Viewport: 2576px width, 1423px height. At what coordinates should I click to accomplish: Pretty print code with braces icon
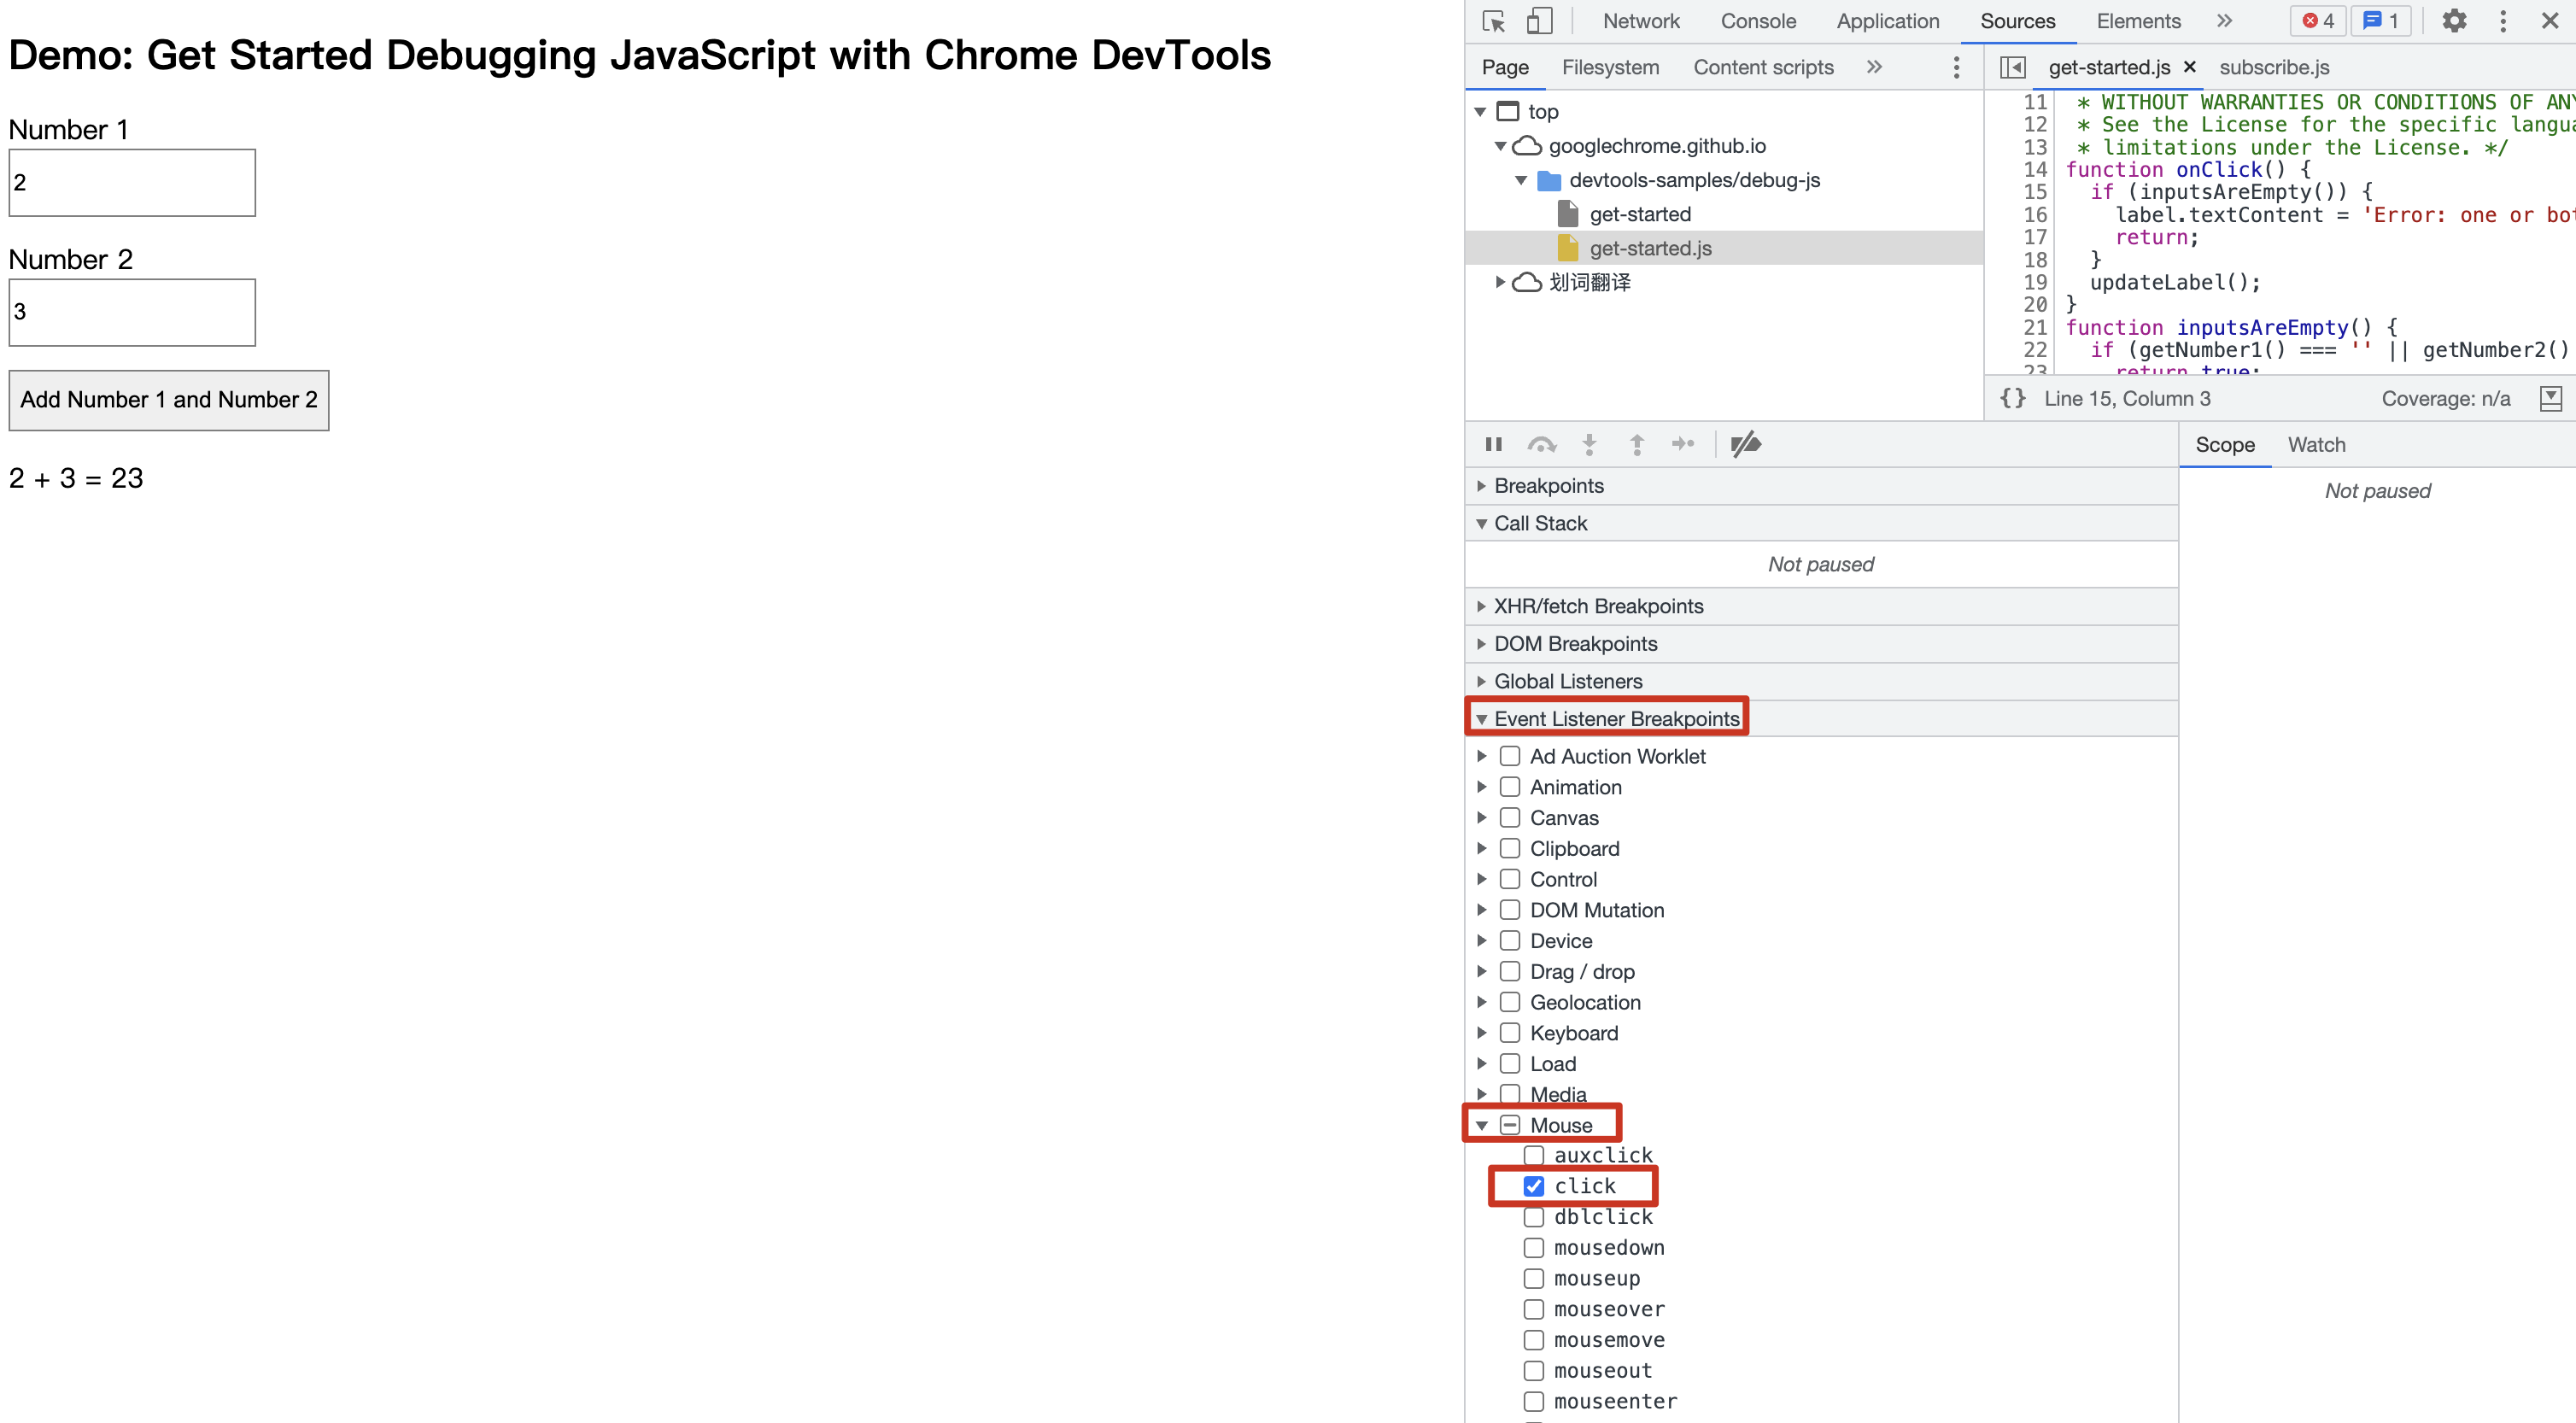click(2012, 398)
